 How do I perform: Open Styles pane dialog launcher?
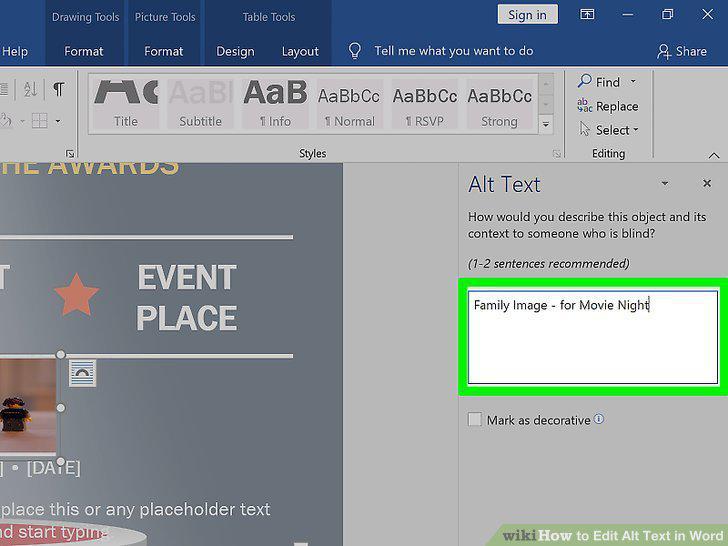click(x=557, y=154)
